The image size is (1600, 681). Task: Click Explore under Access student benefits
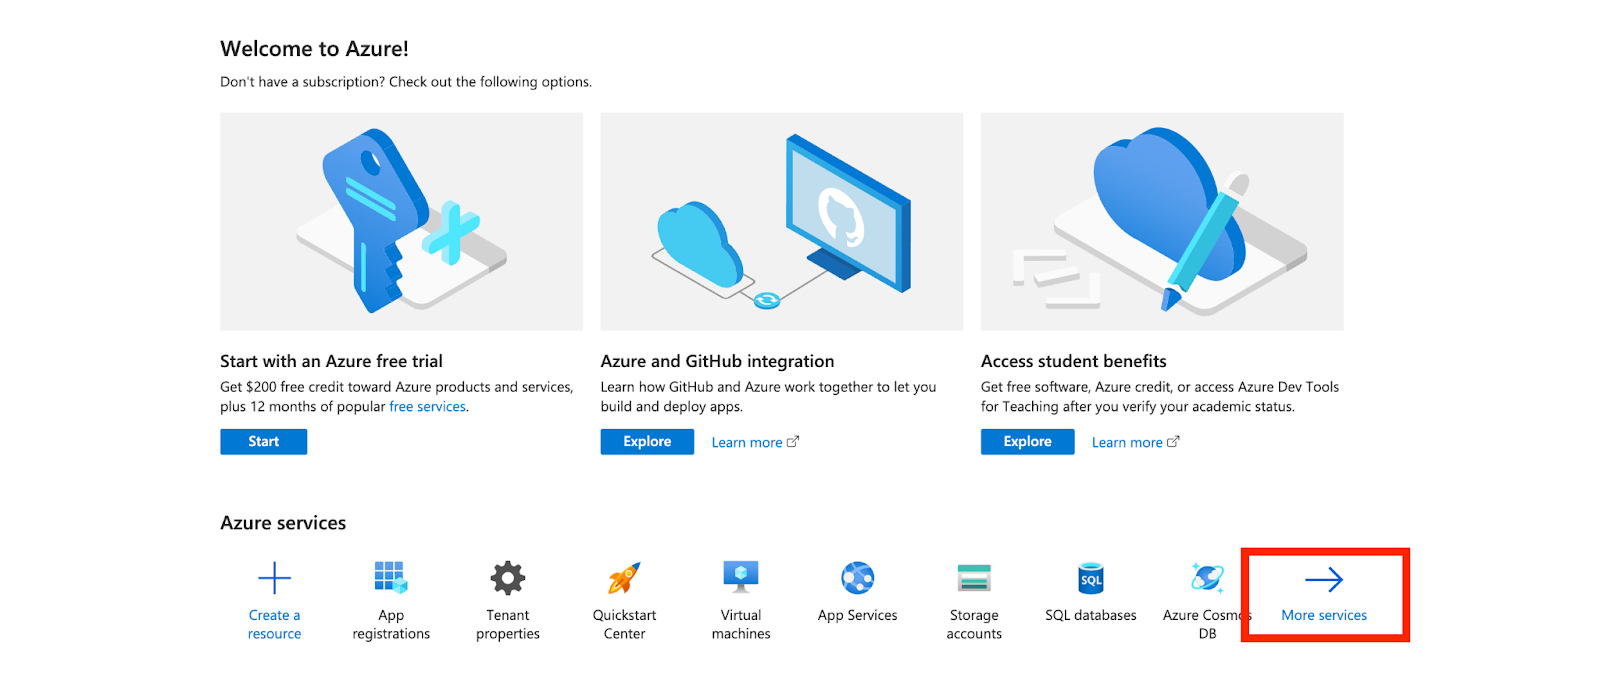[1027, 442]
